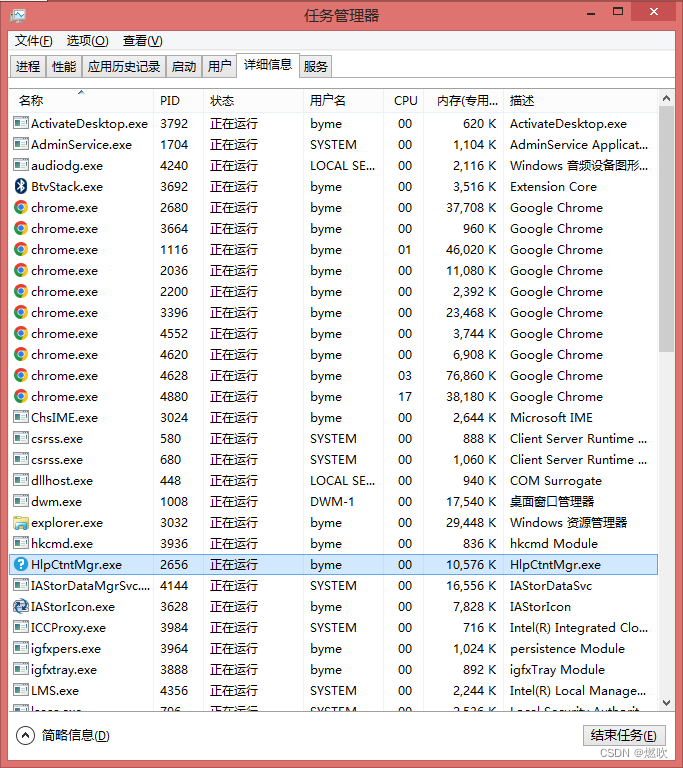
Task: Sort by the 状态 column header
Action: pos(253,100)
